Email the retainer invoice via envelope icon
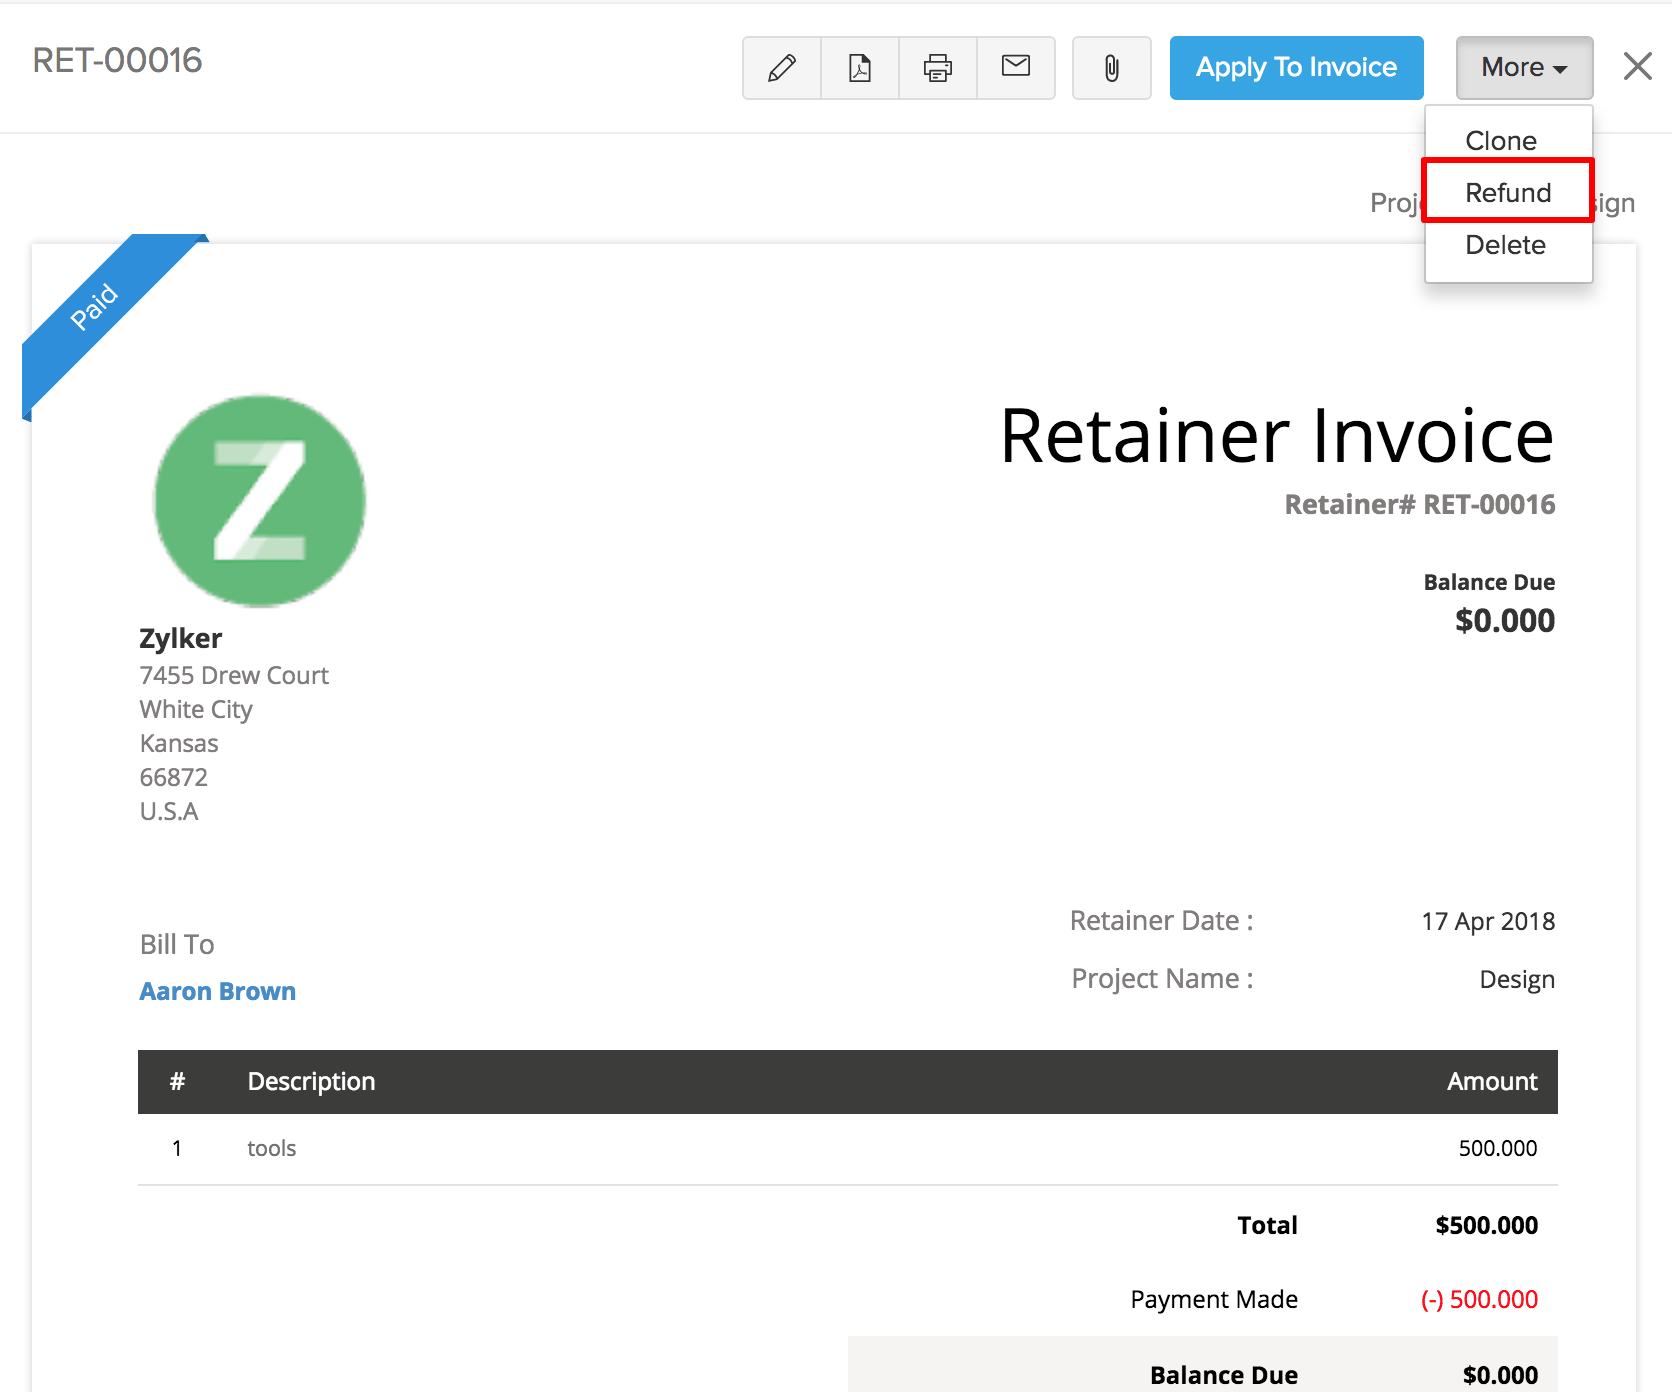1672x1392 pixels. (x=1016, y=67)
